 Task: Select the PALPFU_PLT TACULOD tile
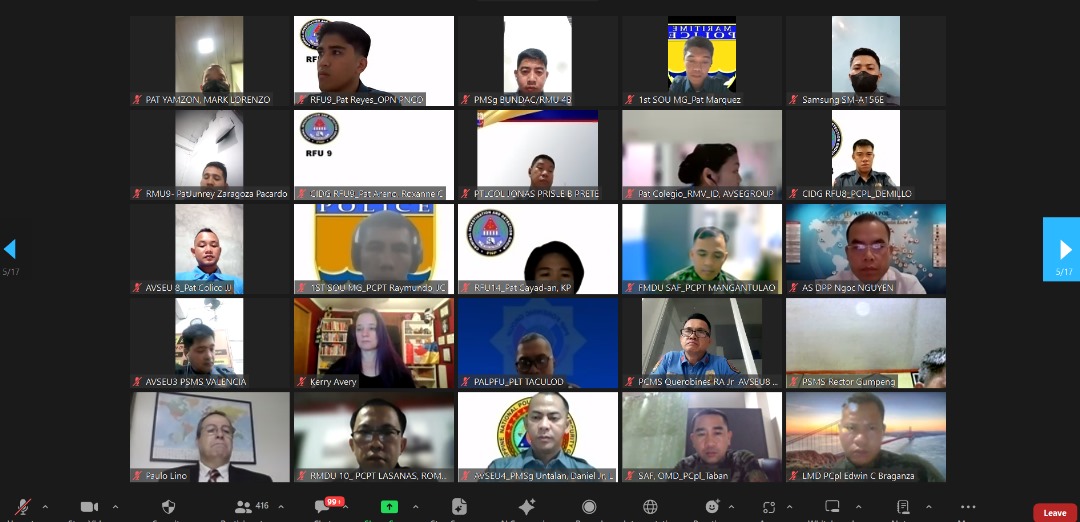tap(538, 343)
